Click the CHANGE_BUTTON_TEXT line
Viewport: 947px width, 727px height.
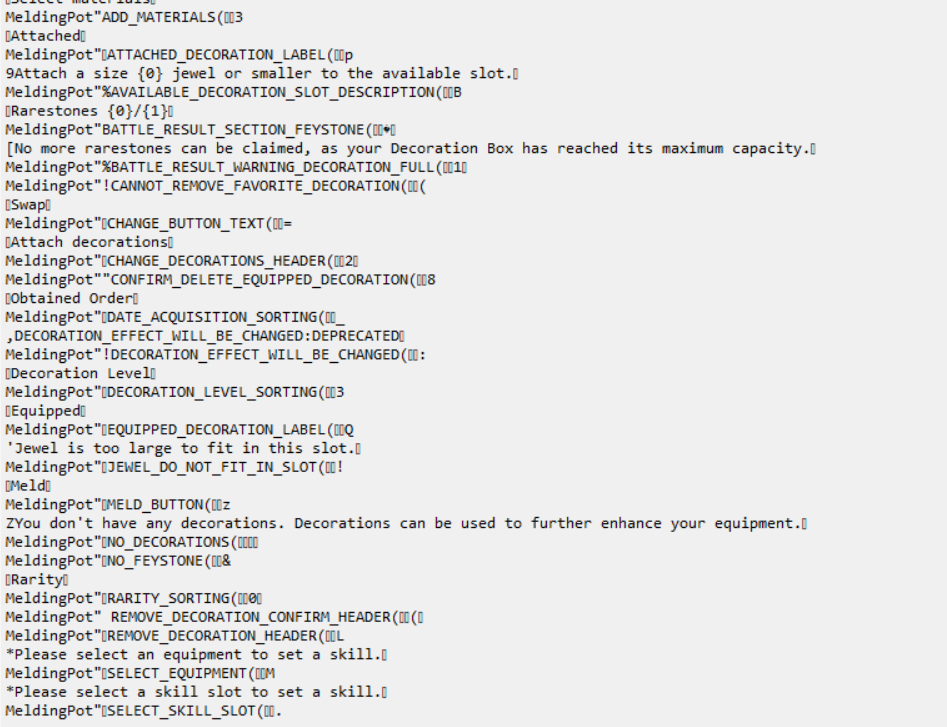click(149, 223)
